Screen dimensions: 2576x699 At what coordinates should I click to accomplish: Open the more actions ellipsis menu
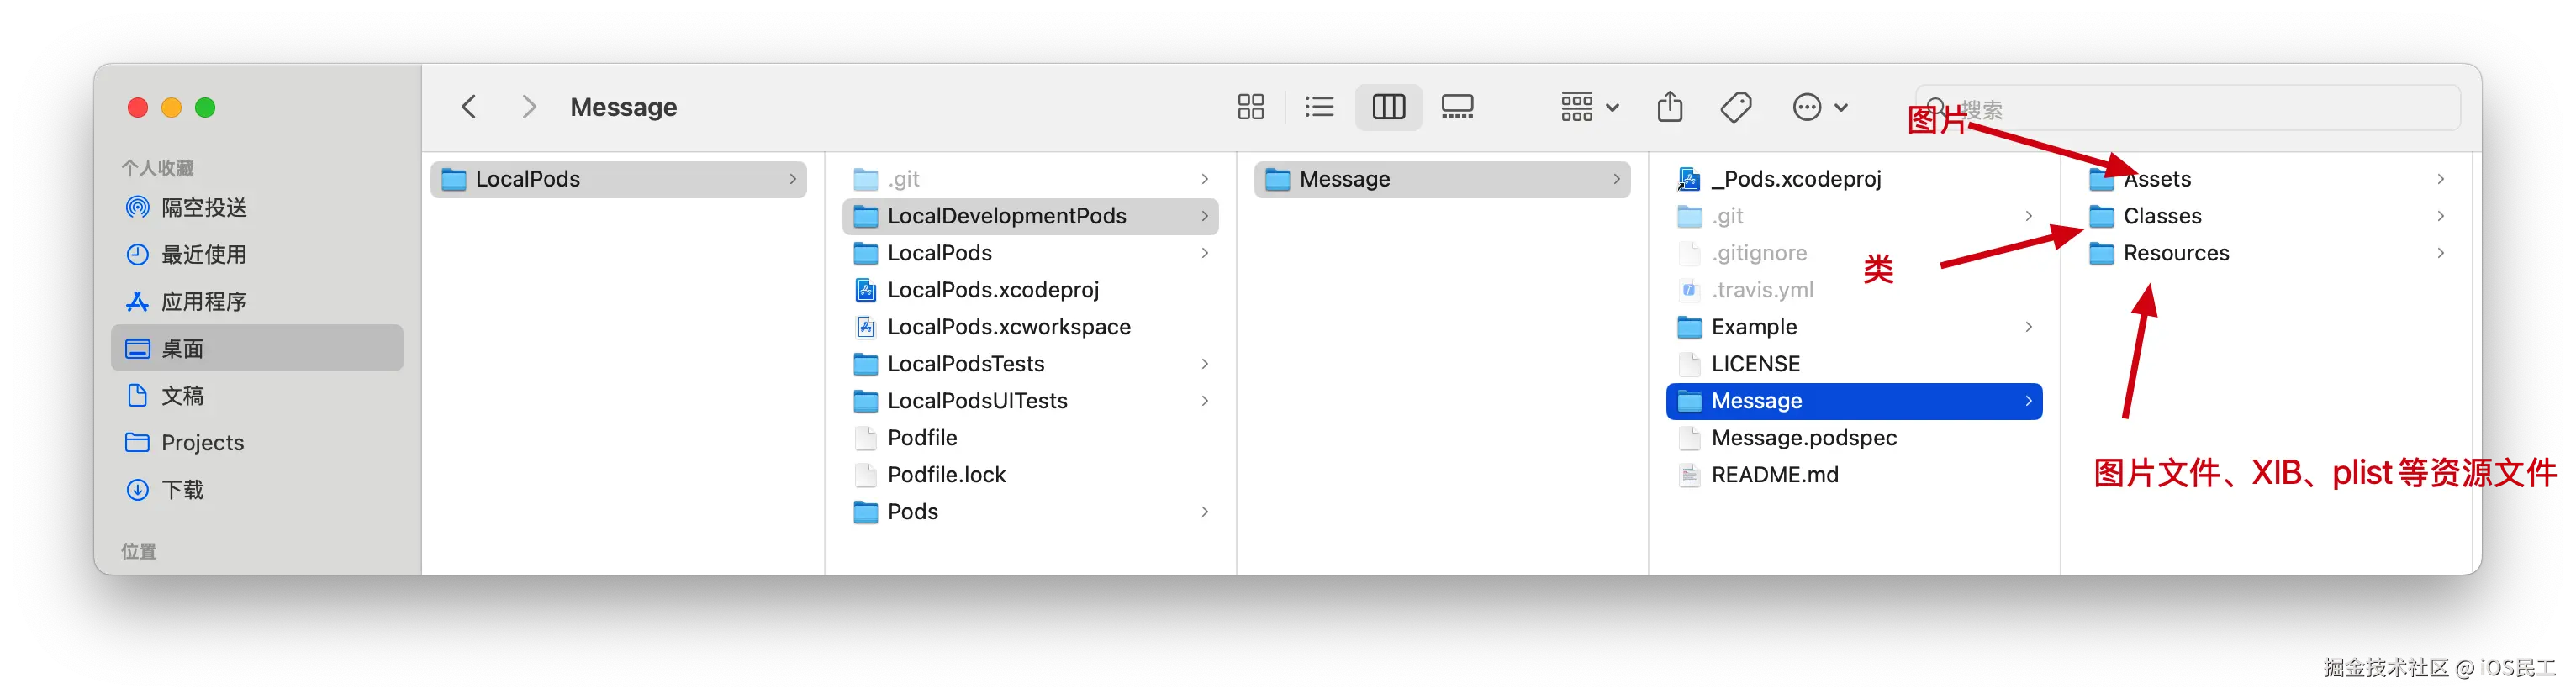click(x=1819, y=107)
